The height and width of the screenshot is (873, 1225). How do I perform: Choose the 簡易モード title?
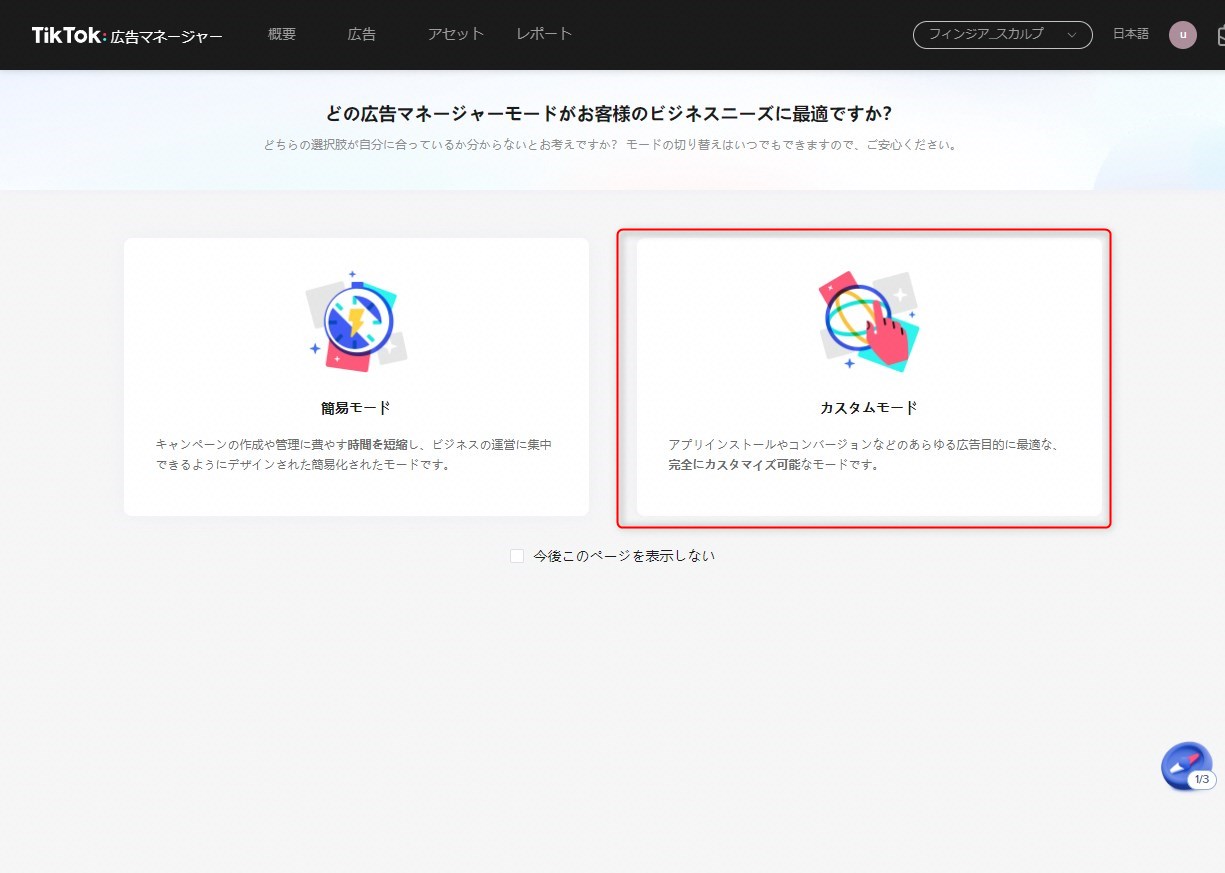tap(356, 408)
